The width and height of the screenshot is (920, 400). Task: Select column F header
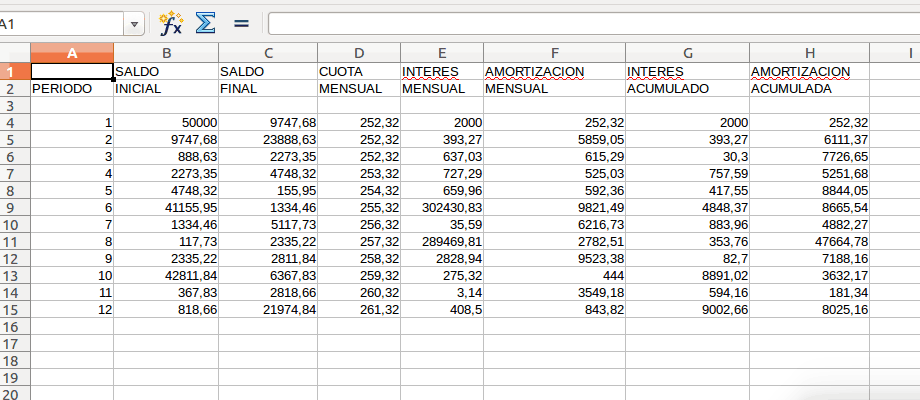click(x=554, y=53)
